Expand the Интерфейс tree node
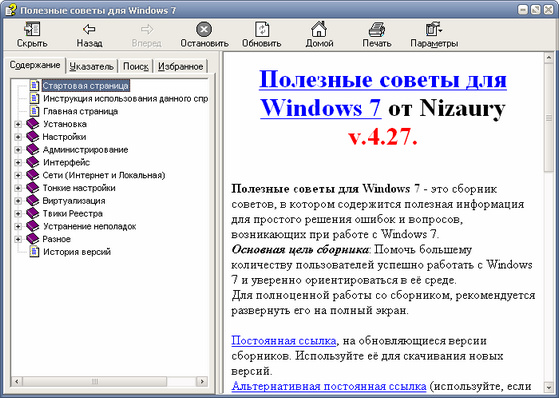 tap(17, 163)
